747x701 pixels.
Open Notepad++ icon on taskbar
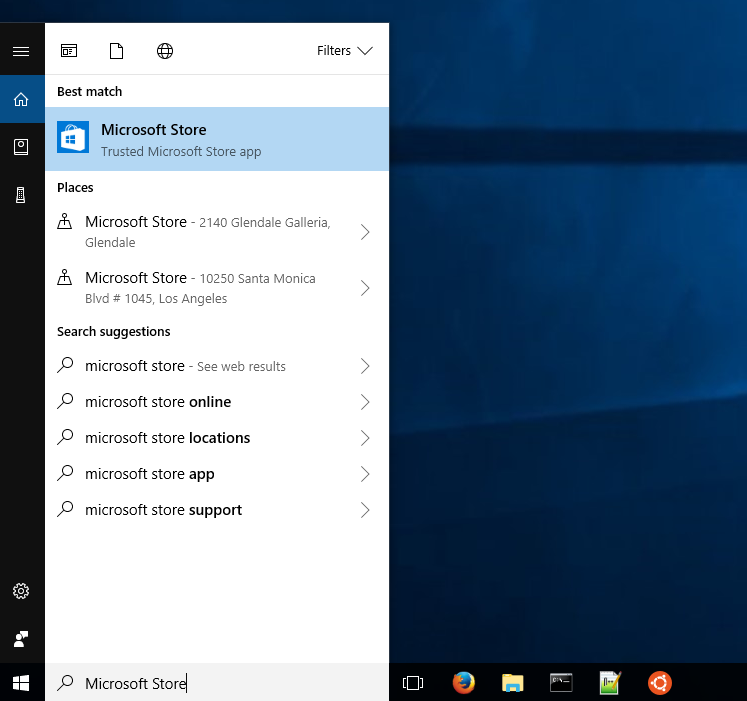pos(610,682)
